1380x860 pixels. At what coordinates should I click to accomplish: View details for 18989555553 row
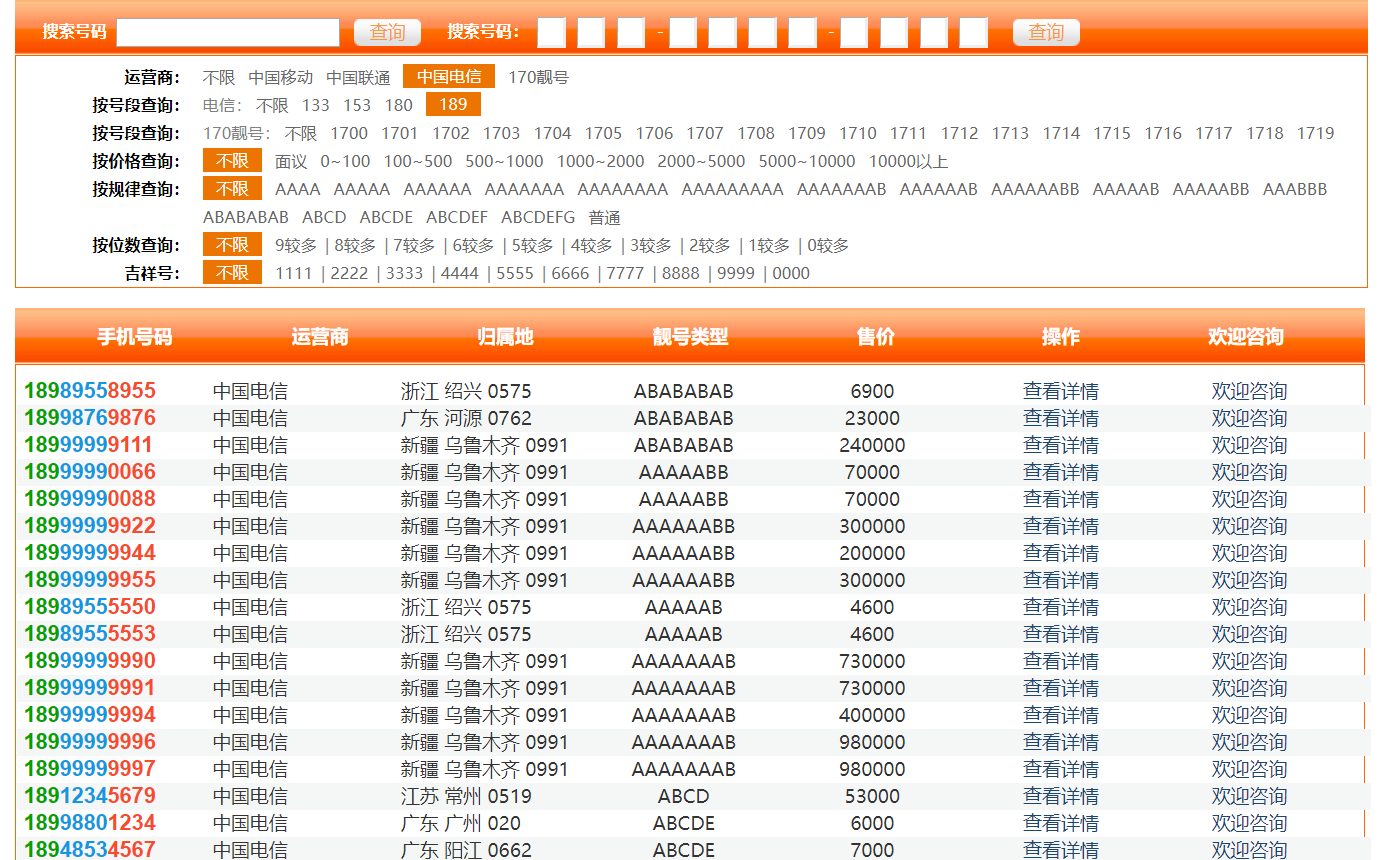tap(1061, 634)
